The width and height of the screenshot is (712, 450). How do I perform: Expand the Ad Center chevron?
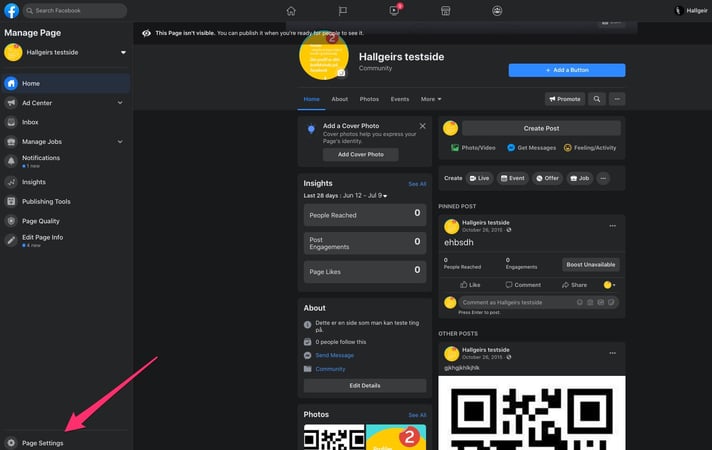point(120,103)
